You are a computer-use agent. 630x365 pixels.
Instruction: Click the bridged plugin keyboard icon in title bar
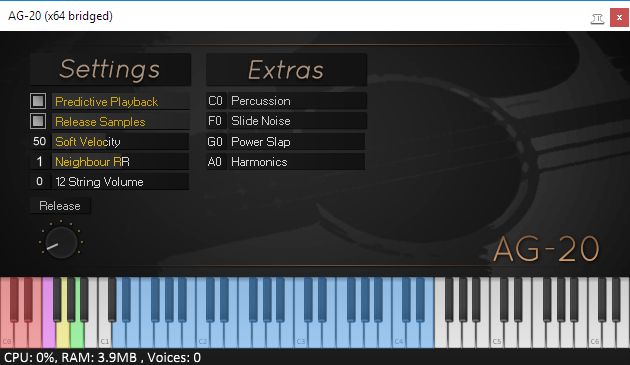[x=597, y=18]
